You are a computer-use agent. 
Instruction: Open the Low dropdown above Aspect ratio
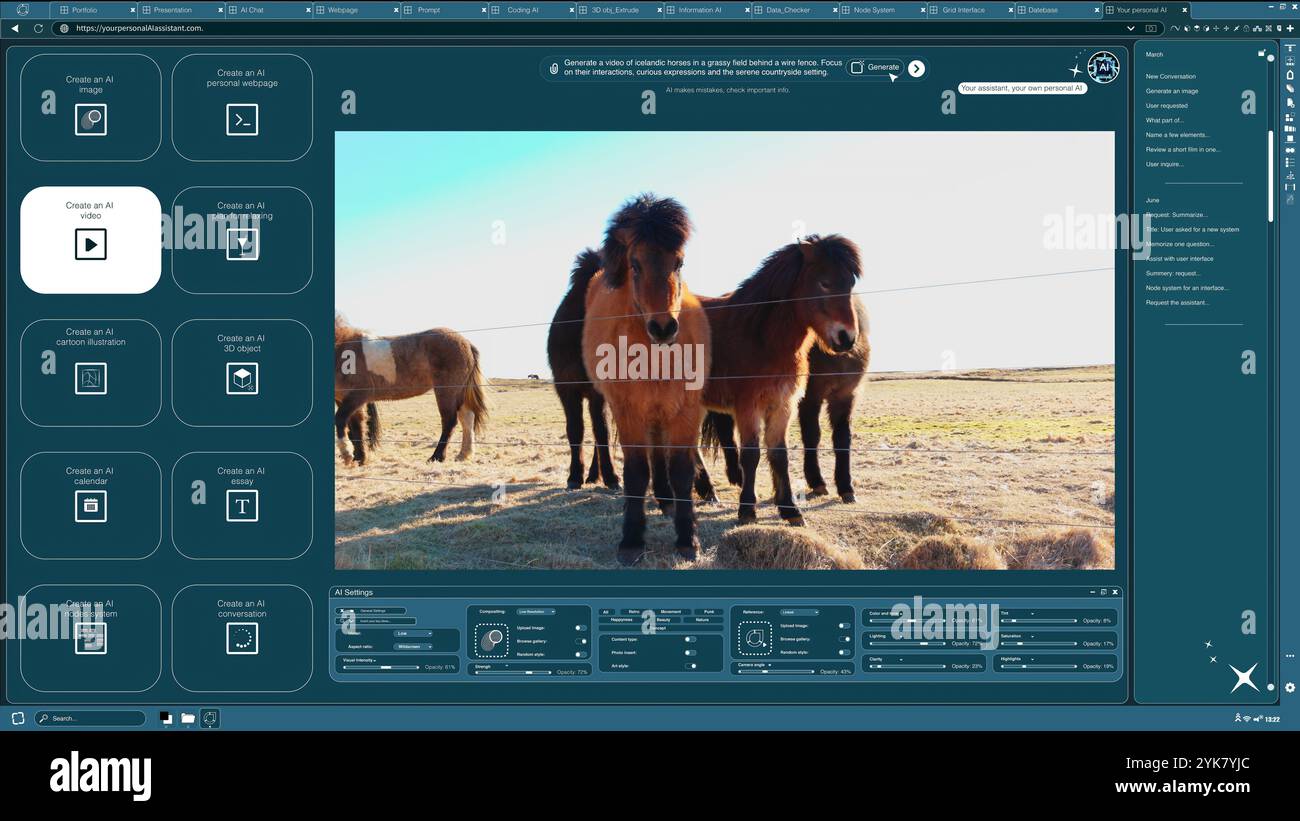[x=412, y=633]
